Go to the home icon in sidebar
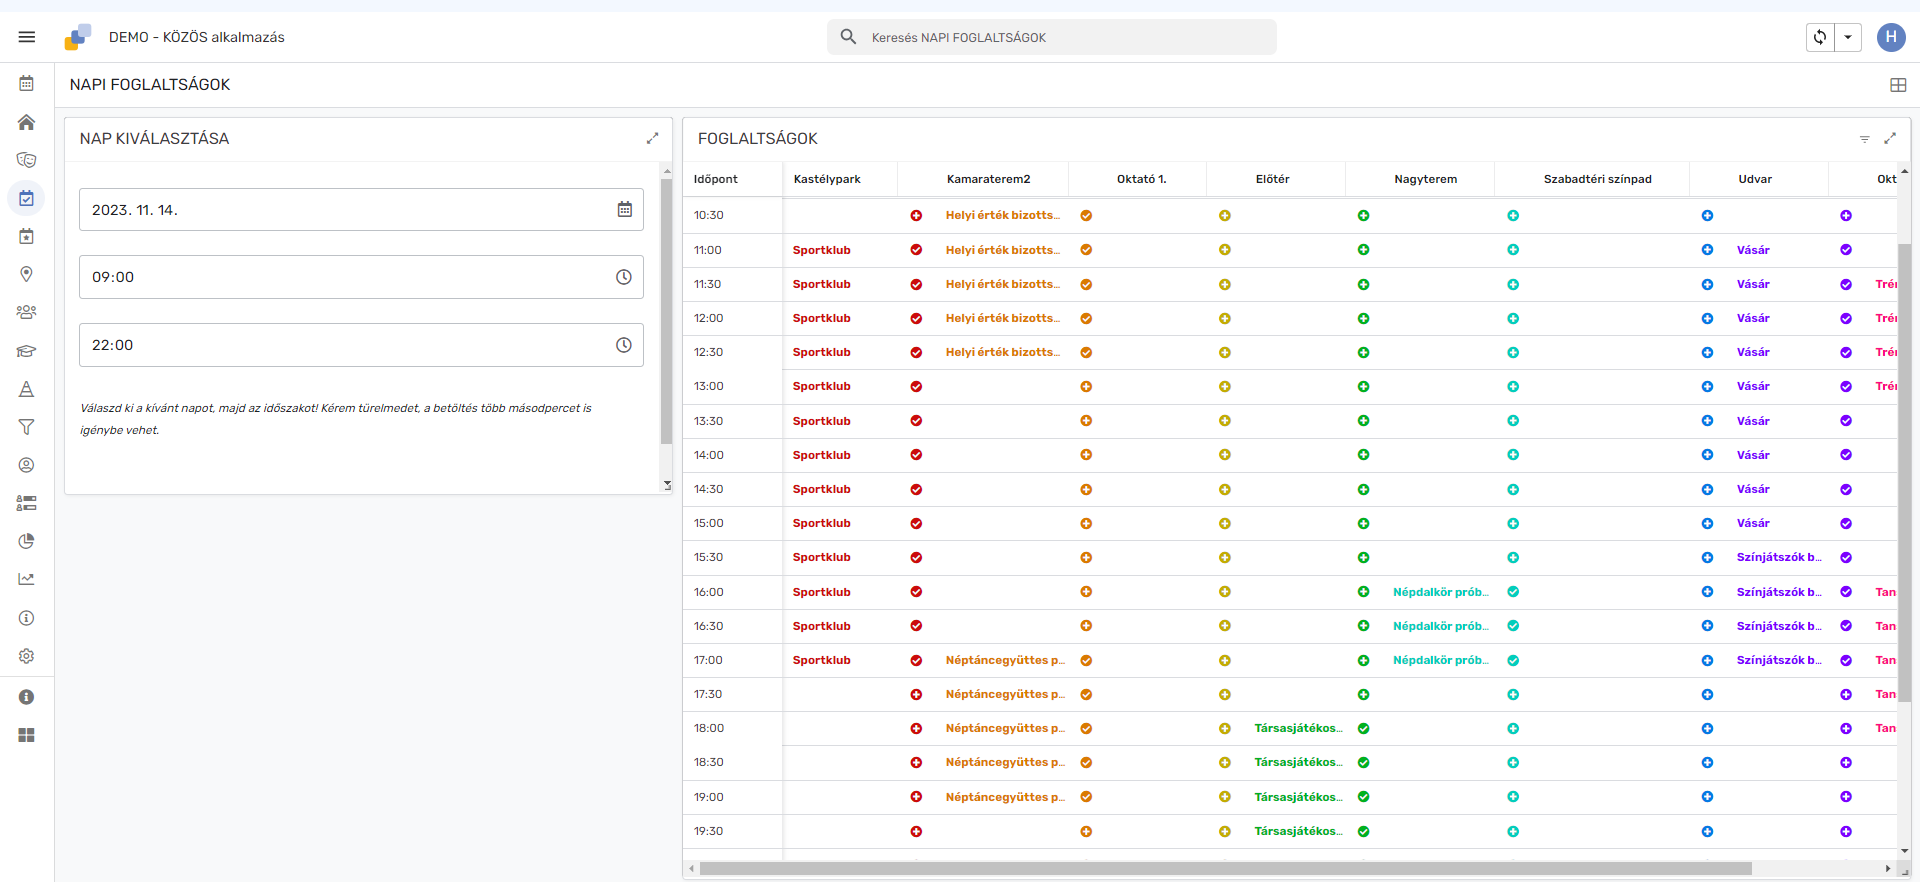The width and height of the screenshot is (1920, 882). click(x=27, y=122)
